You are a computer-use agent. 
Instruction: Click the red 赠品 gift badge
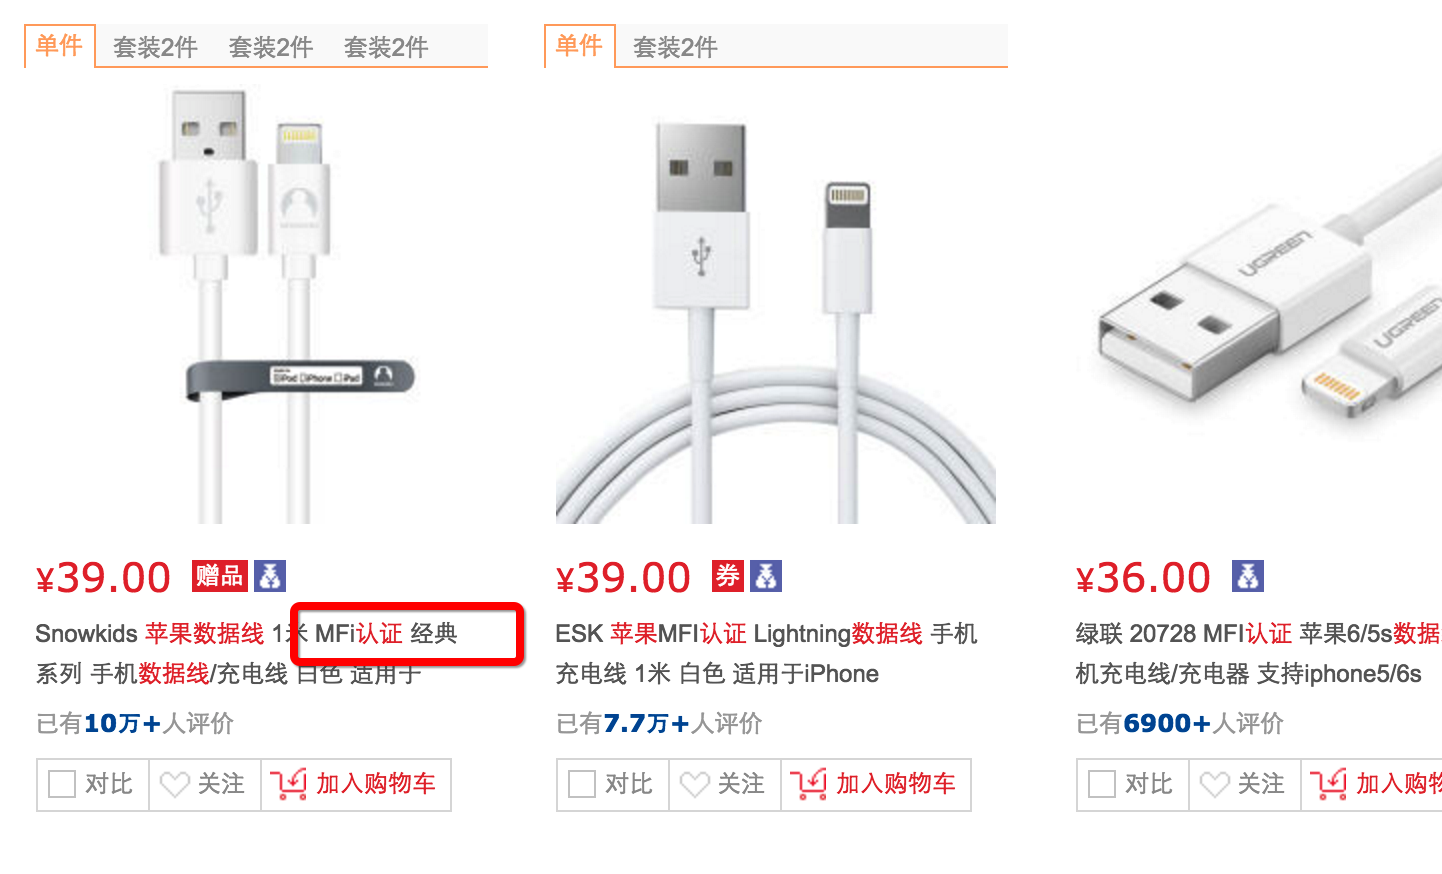point(219,576)
